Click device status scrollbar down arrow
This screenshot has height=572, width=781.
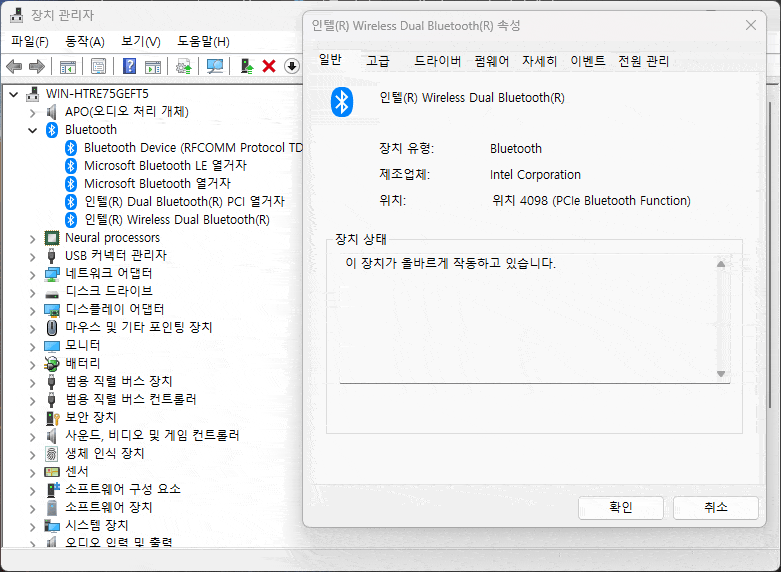click(721, 374)
